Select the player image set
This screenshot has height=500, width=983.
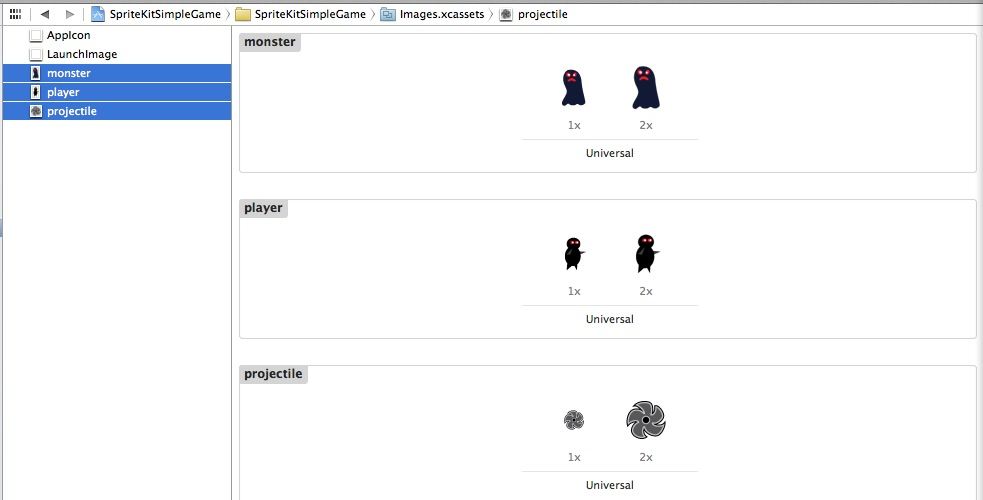(x=117, y=92)
